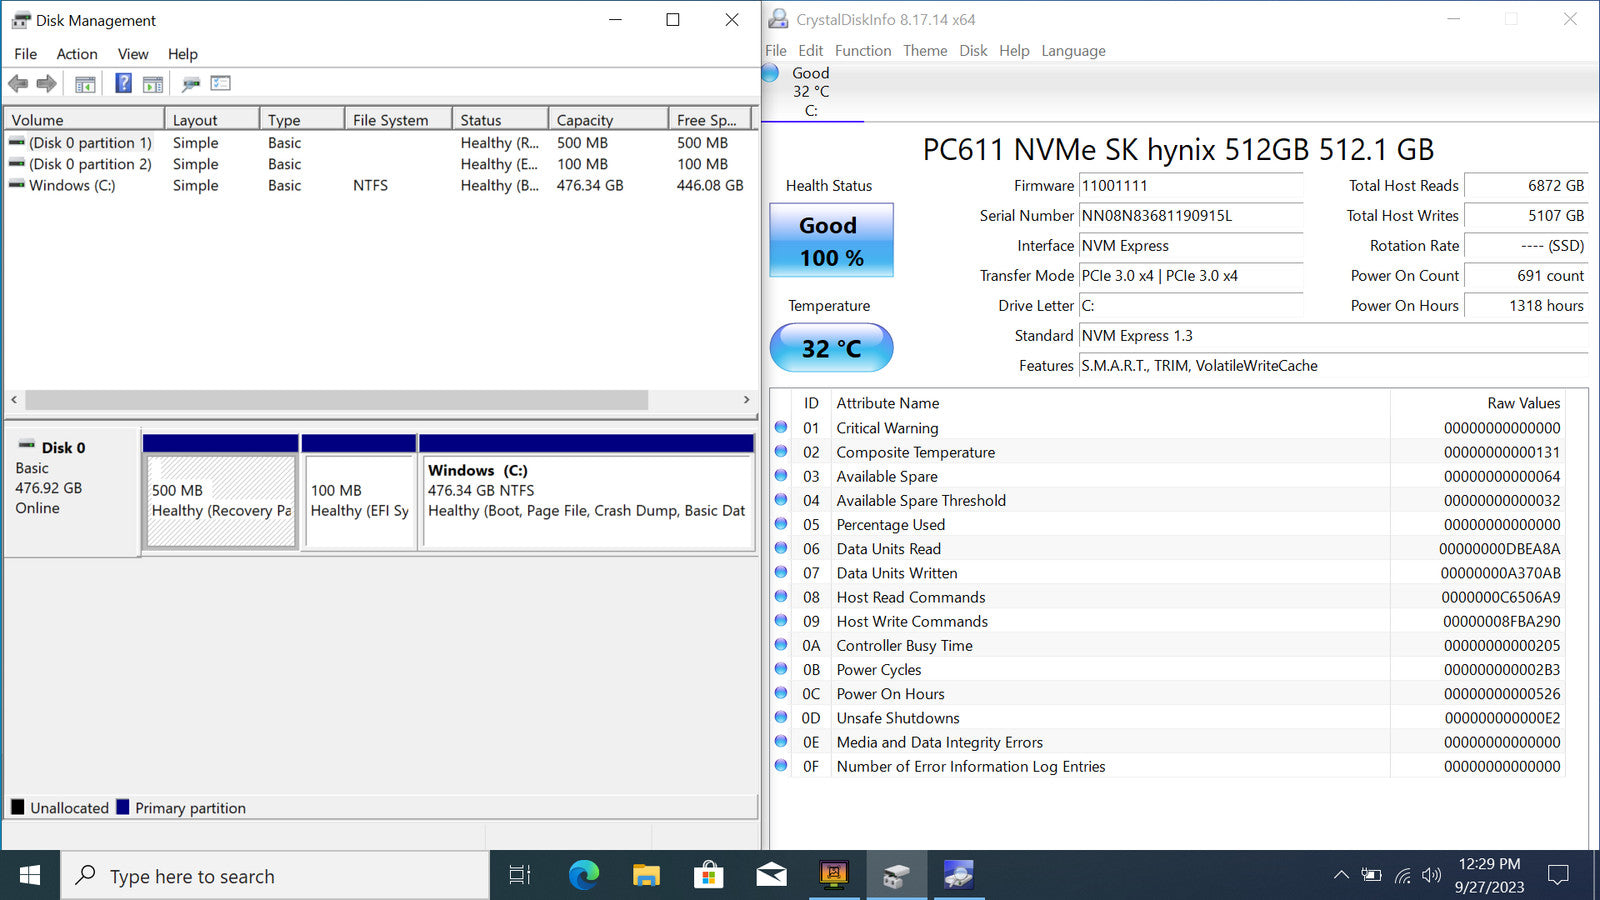Screen dimensions: 1600x900
Task: Click the Back arrow in Disk Management toolbar
Action: coord(18,84)
